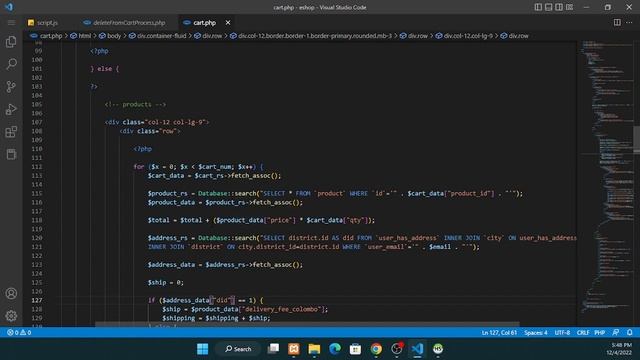This screenshot has width=640, height=360.
Task: Open notifications bell in status bar
Action: [629, 333]
